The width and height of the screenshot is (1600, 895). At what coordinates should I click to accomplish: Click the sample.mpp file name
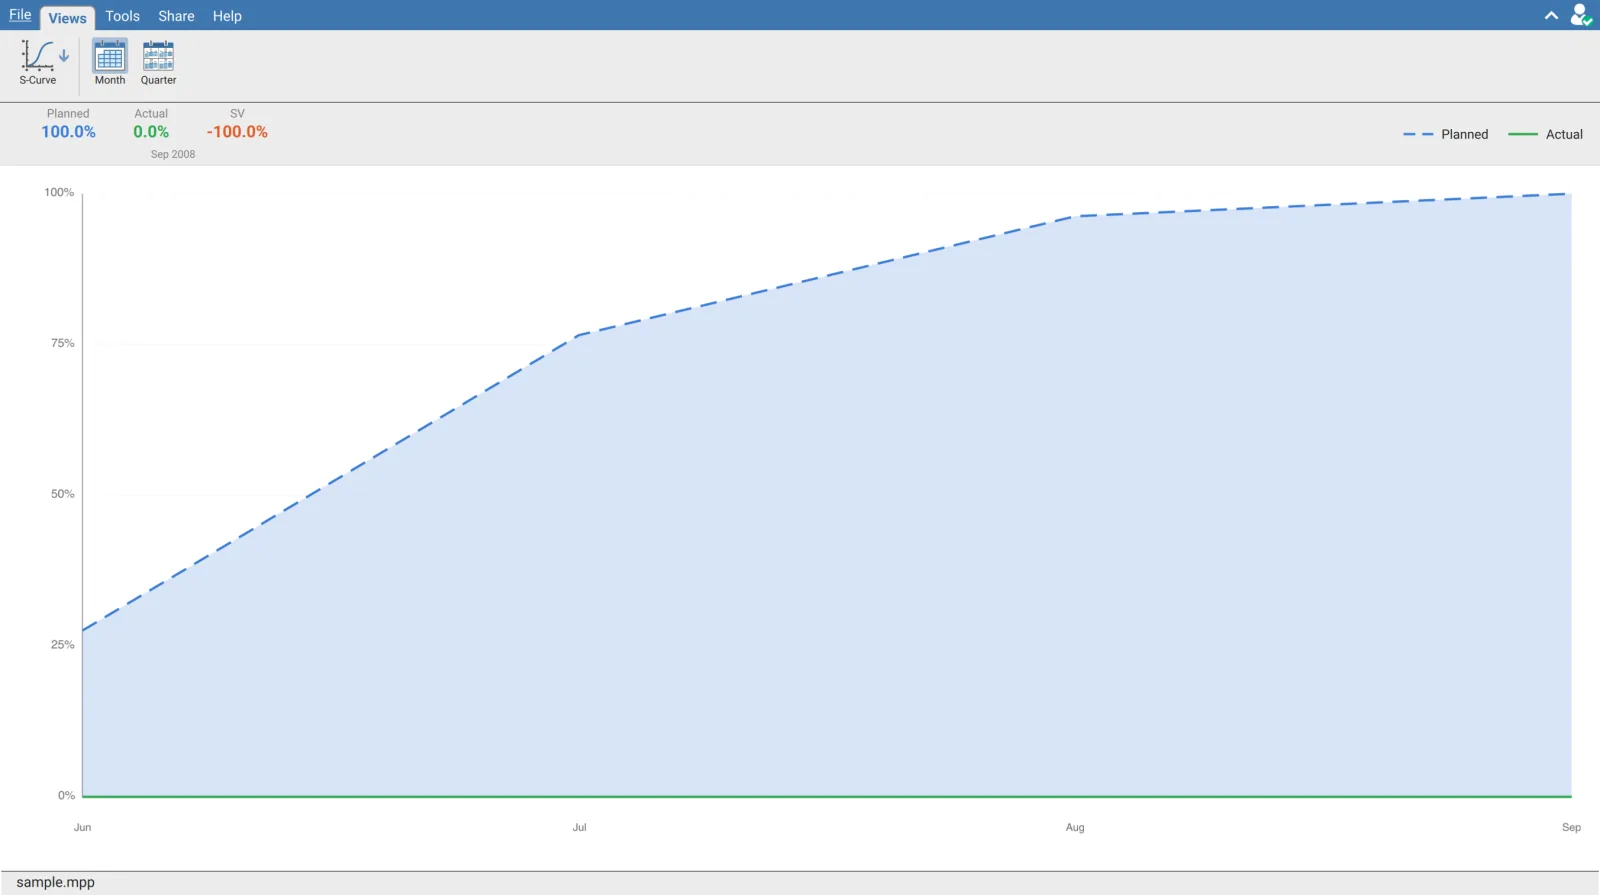click(56, 882)
